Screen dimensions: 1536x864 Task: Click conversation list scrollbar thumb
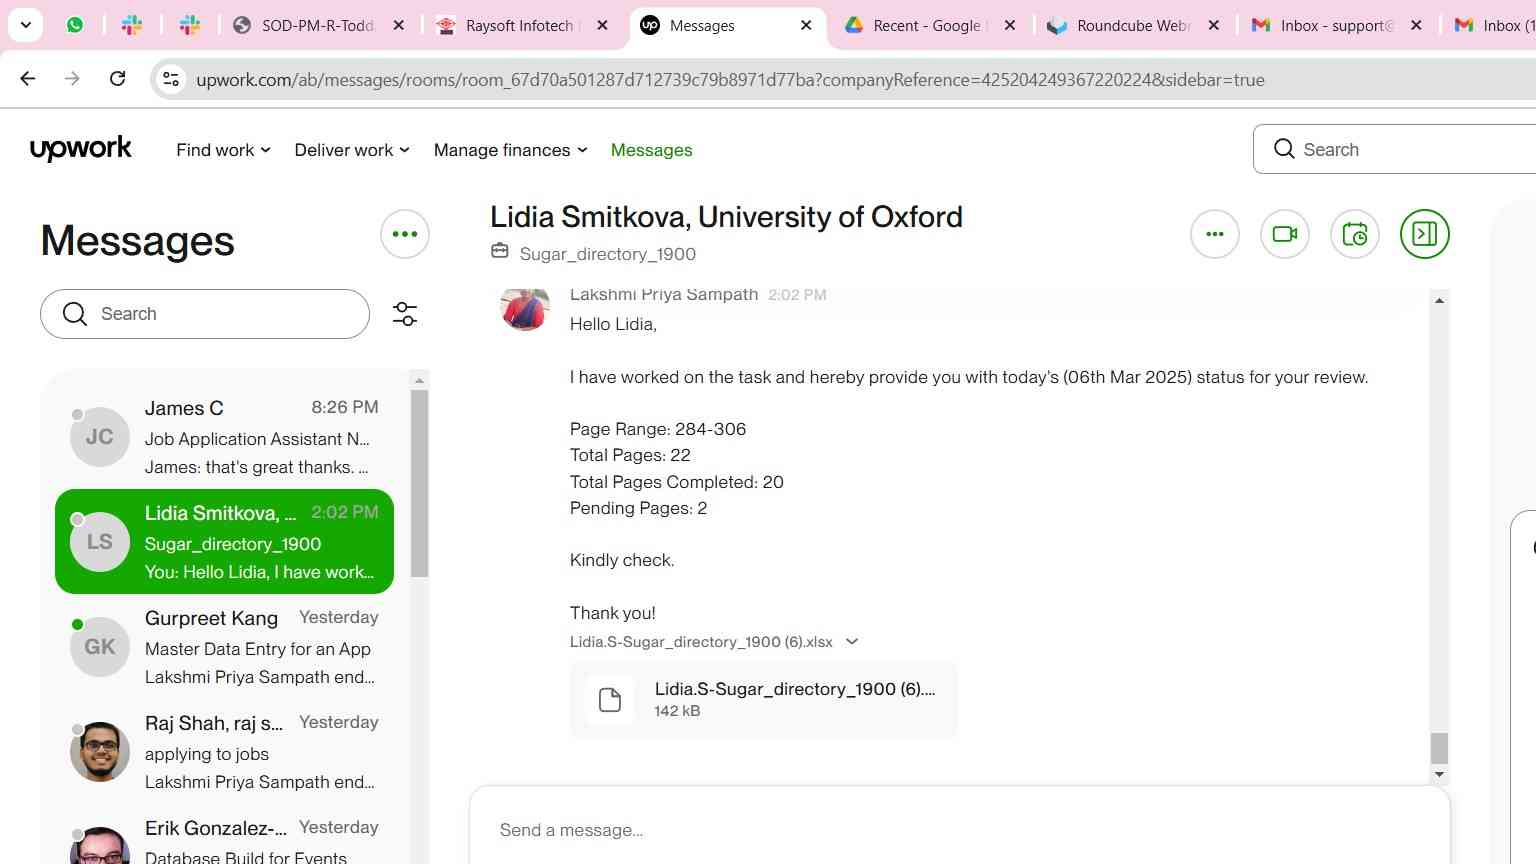click(x=420, y=483)
